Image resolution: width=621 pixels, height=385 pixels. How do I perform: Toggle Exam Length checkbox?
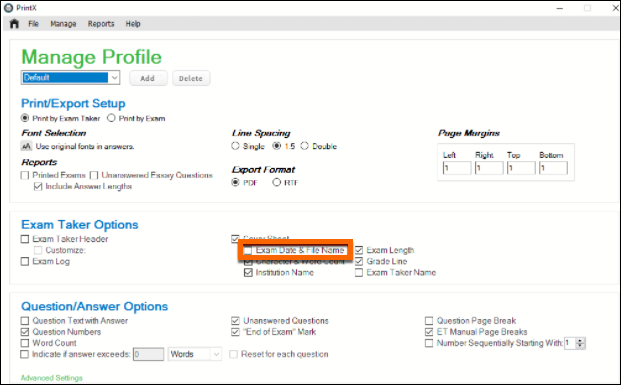[x=359, y=250]
